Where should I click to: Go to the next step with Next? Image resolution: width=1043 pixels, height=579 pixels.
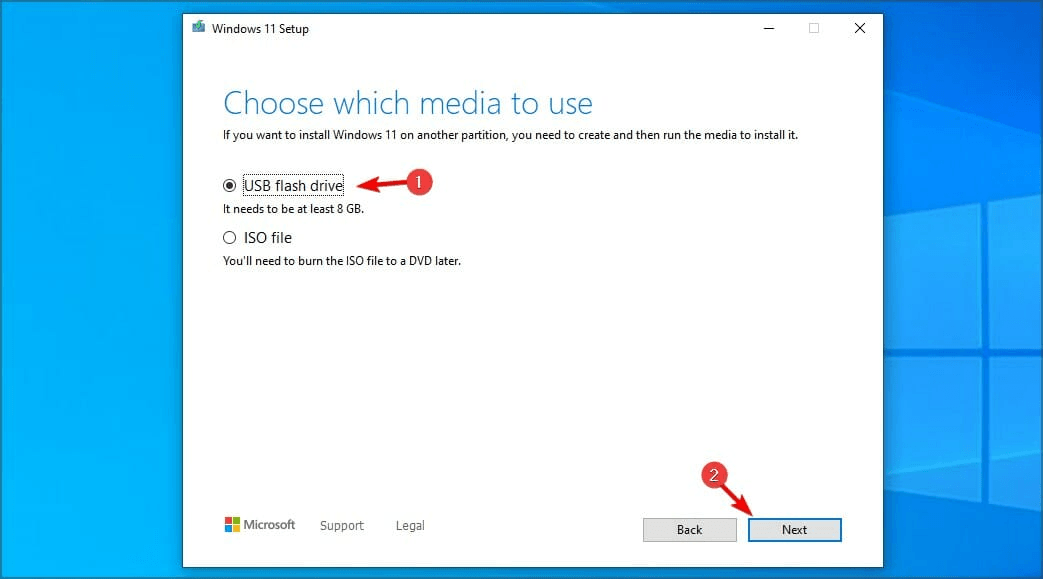click(794, 530)
